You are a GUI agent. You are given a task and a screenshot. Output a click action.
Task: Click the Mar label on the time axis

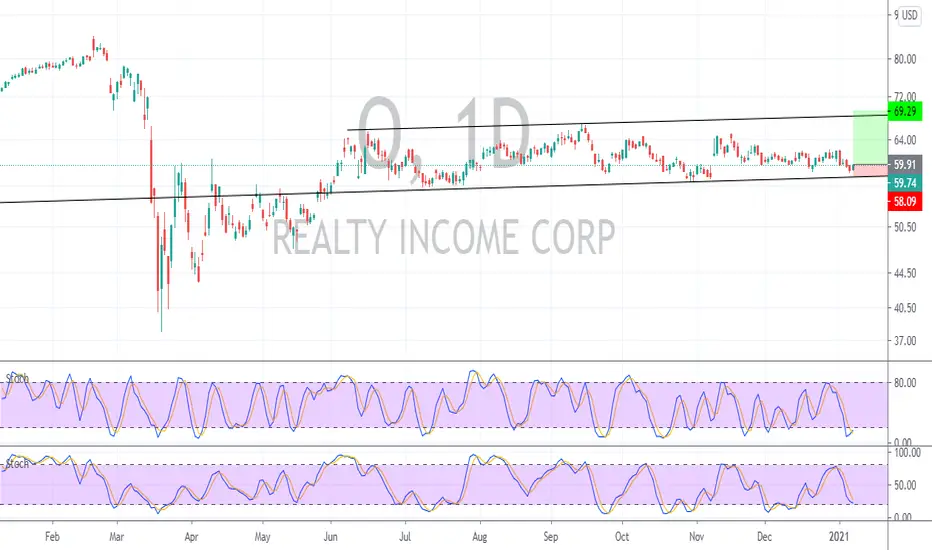(x=116, y=536)
